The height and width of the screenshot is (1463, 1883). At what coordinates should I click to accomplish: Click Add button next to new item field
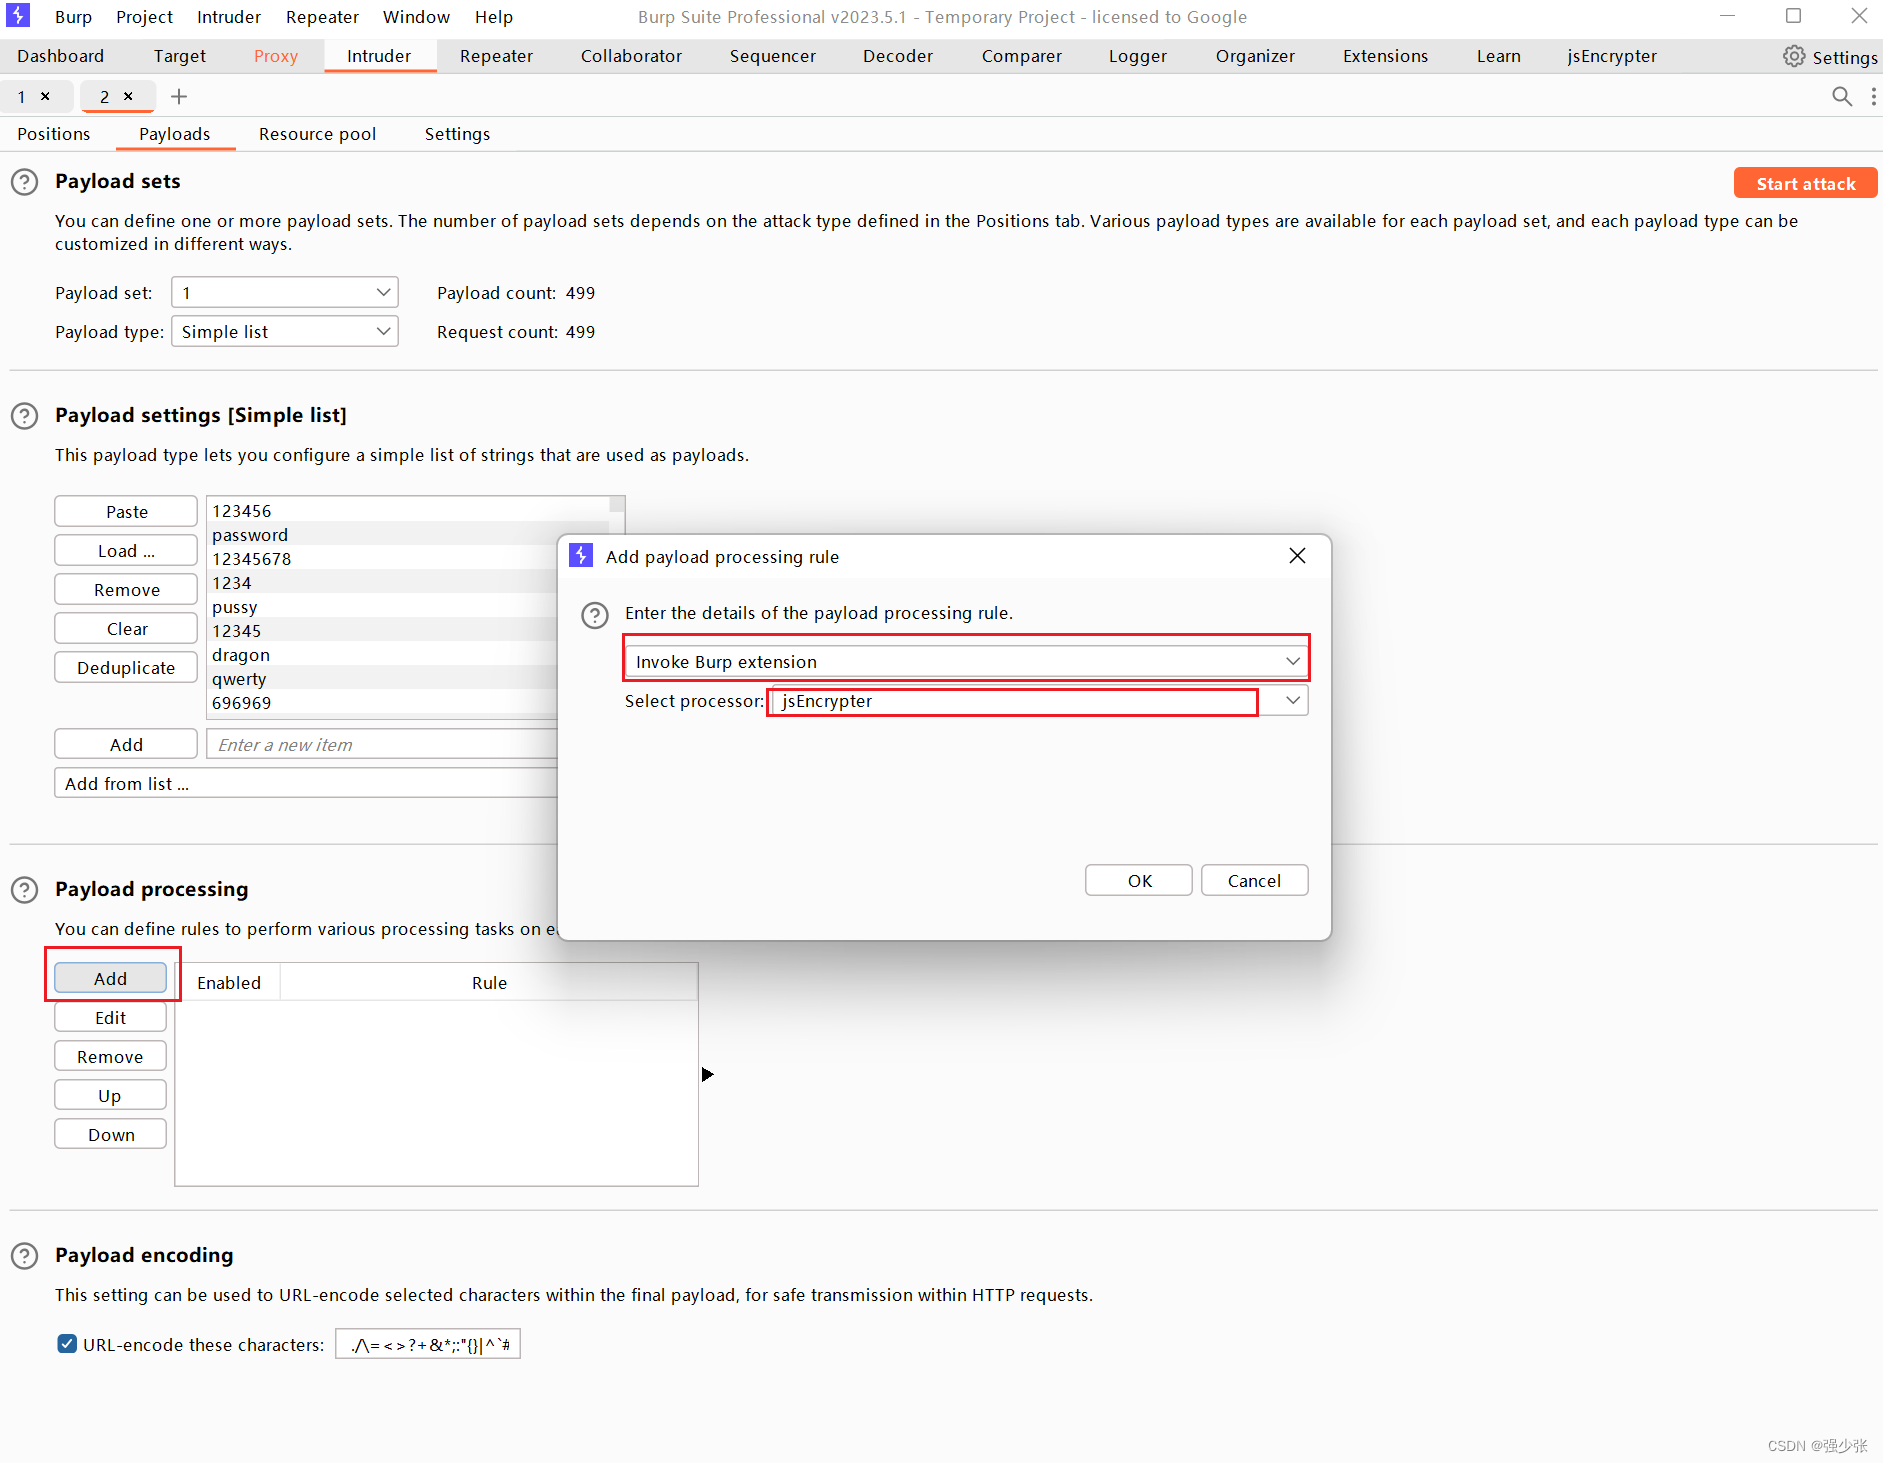tap(126, 744)
